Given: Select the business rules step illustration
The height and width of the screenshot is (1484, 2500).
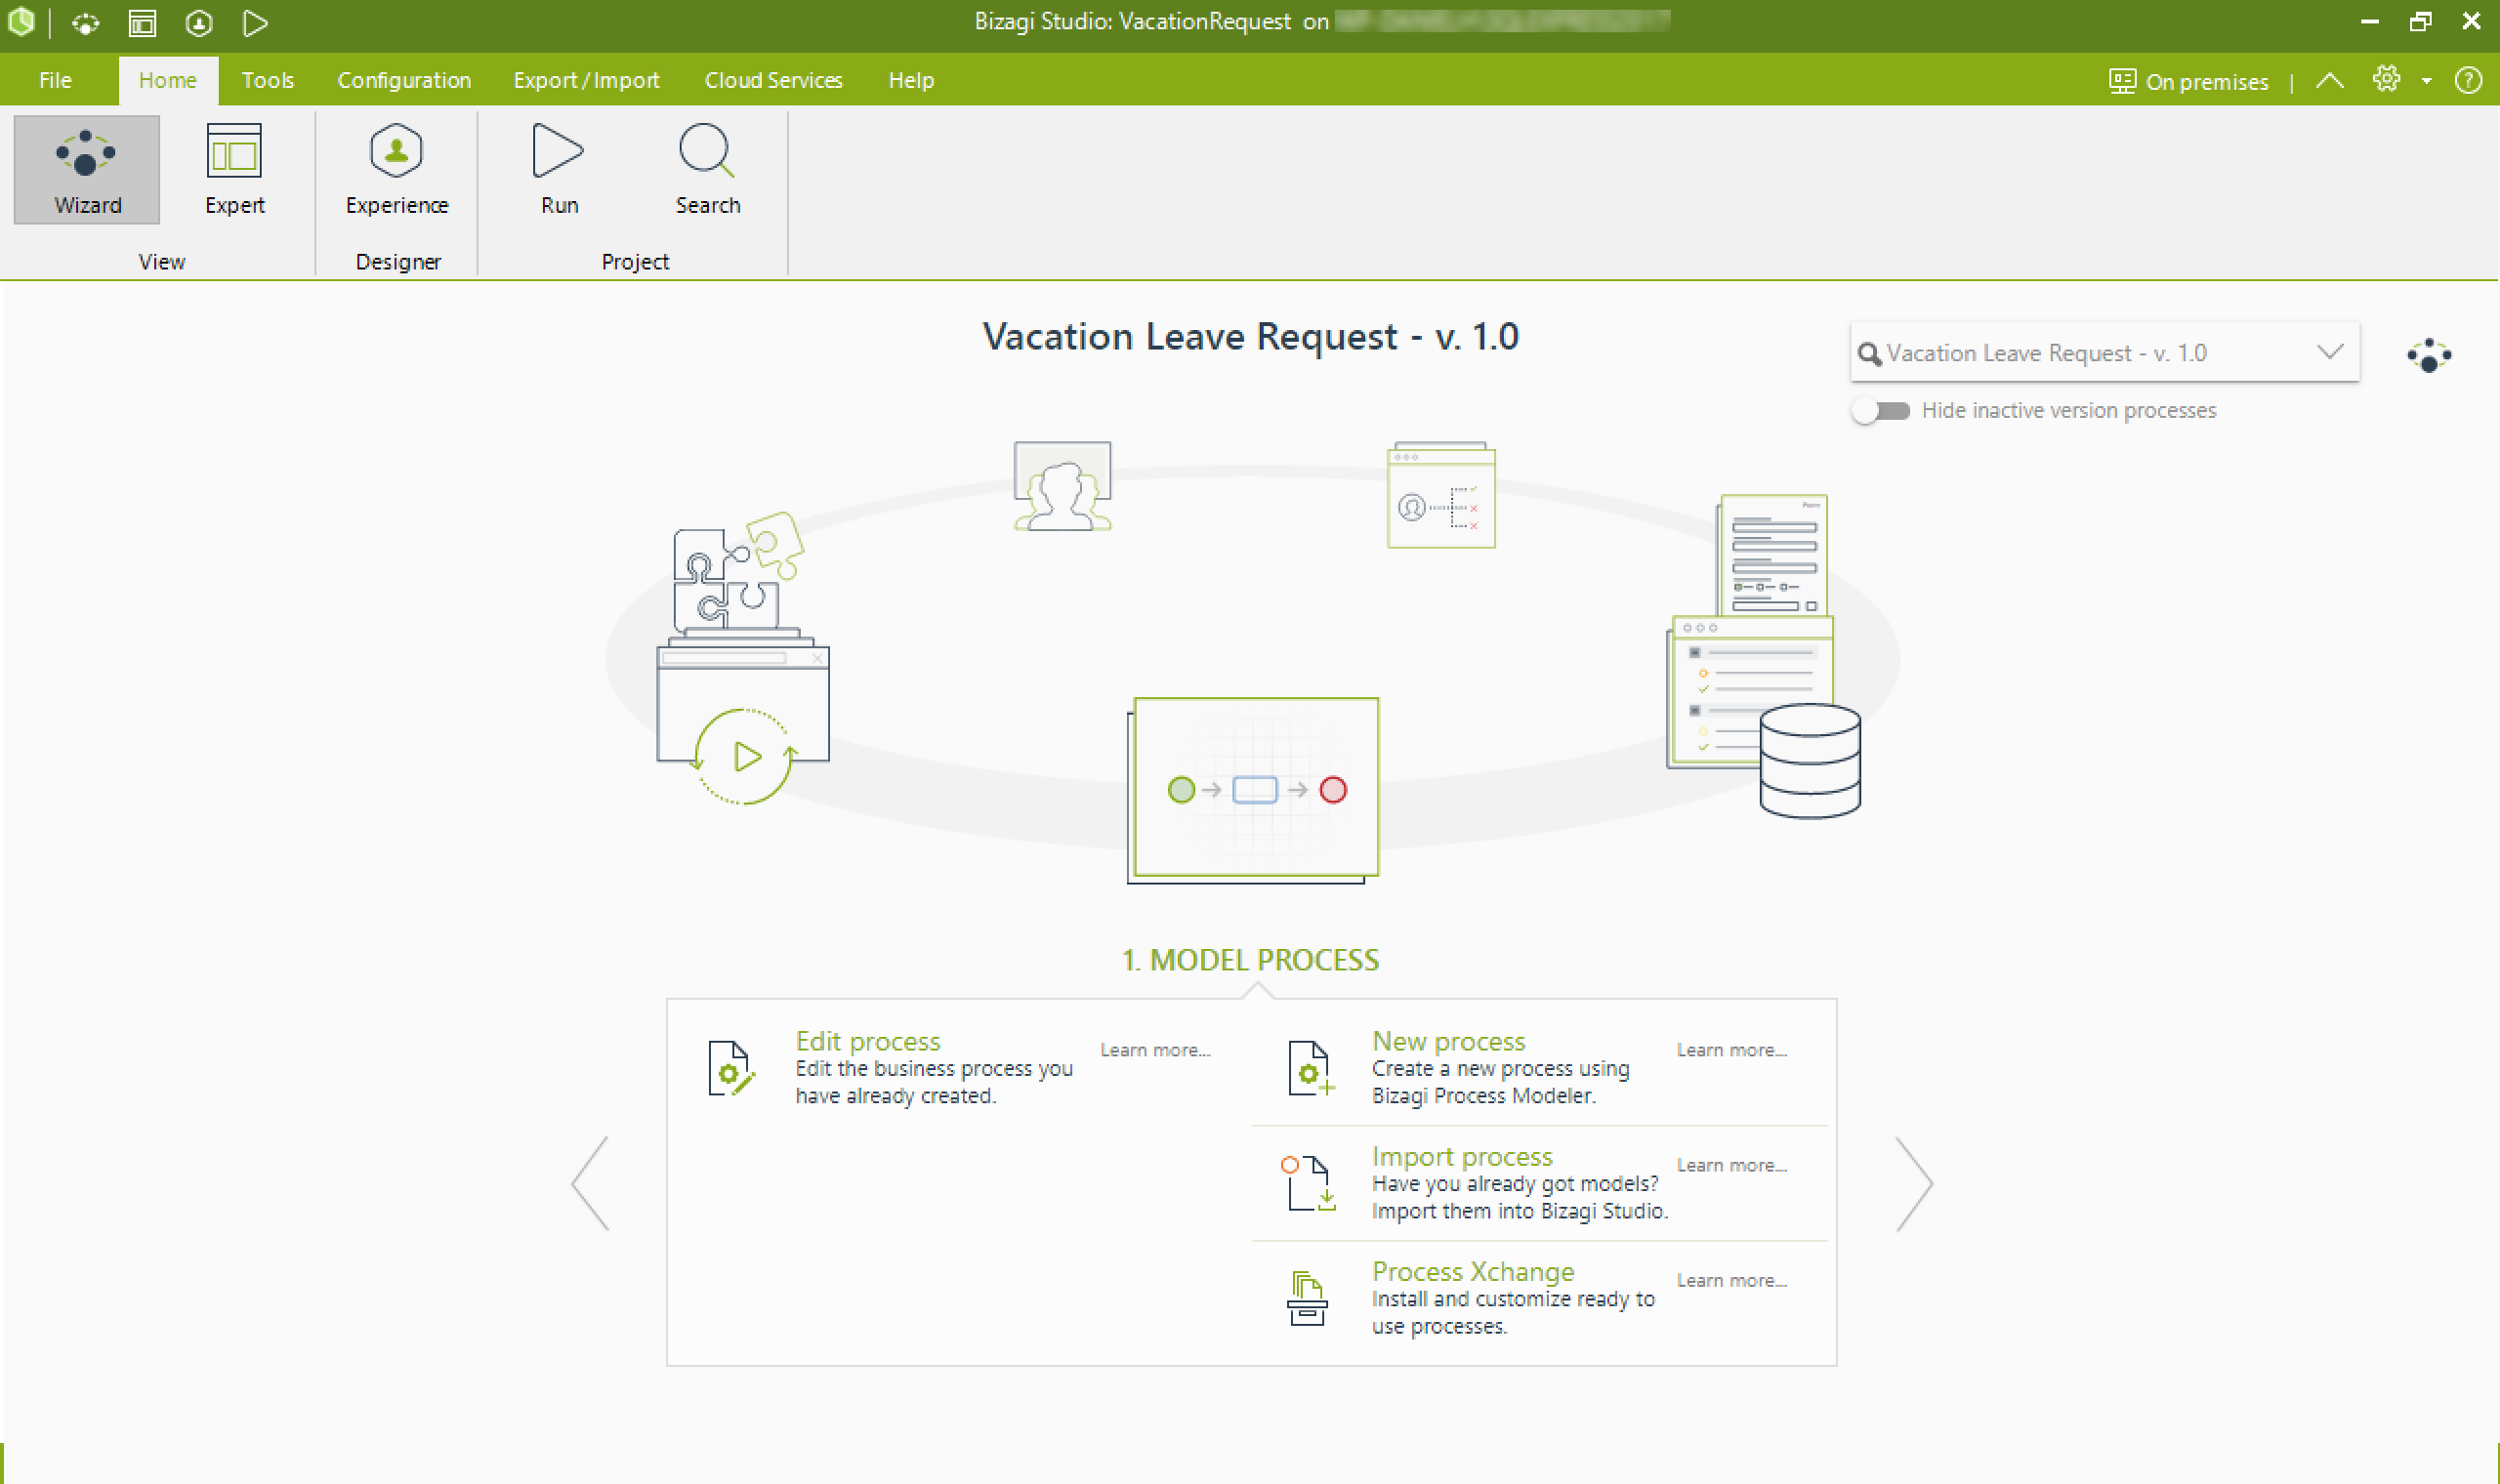Looking at the screenshot, I should click(1441, 495).
